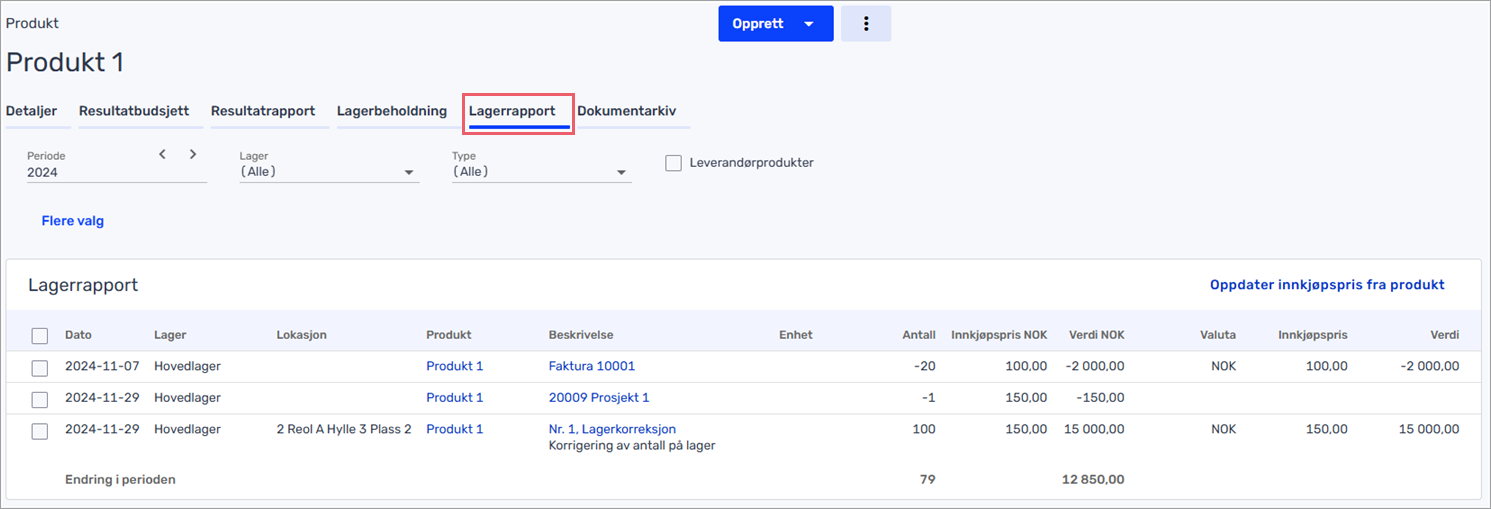Click the Lokasjon column header
The width and height of the screenshot is (1491, 509).
click(302, 335)
